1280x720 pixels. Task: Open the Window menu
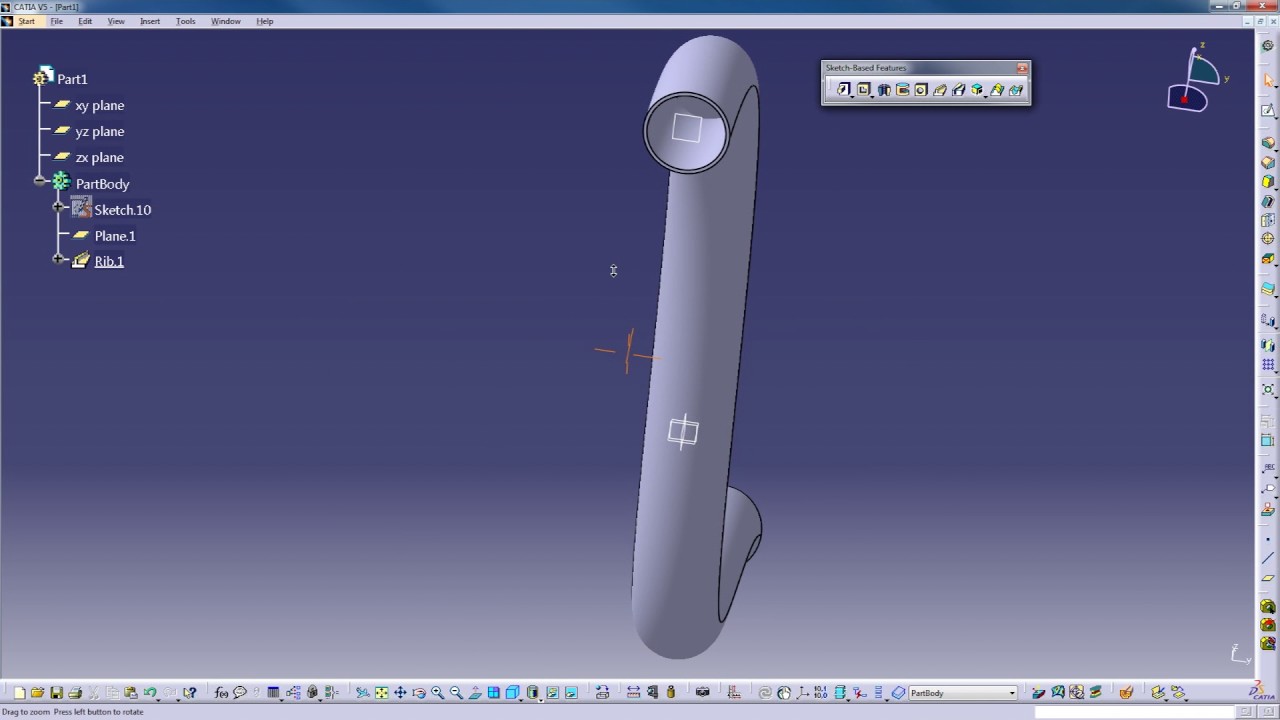pos(226,21)
